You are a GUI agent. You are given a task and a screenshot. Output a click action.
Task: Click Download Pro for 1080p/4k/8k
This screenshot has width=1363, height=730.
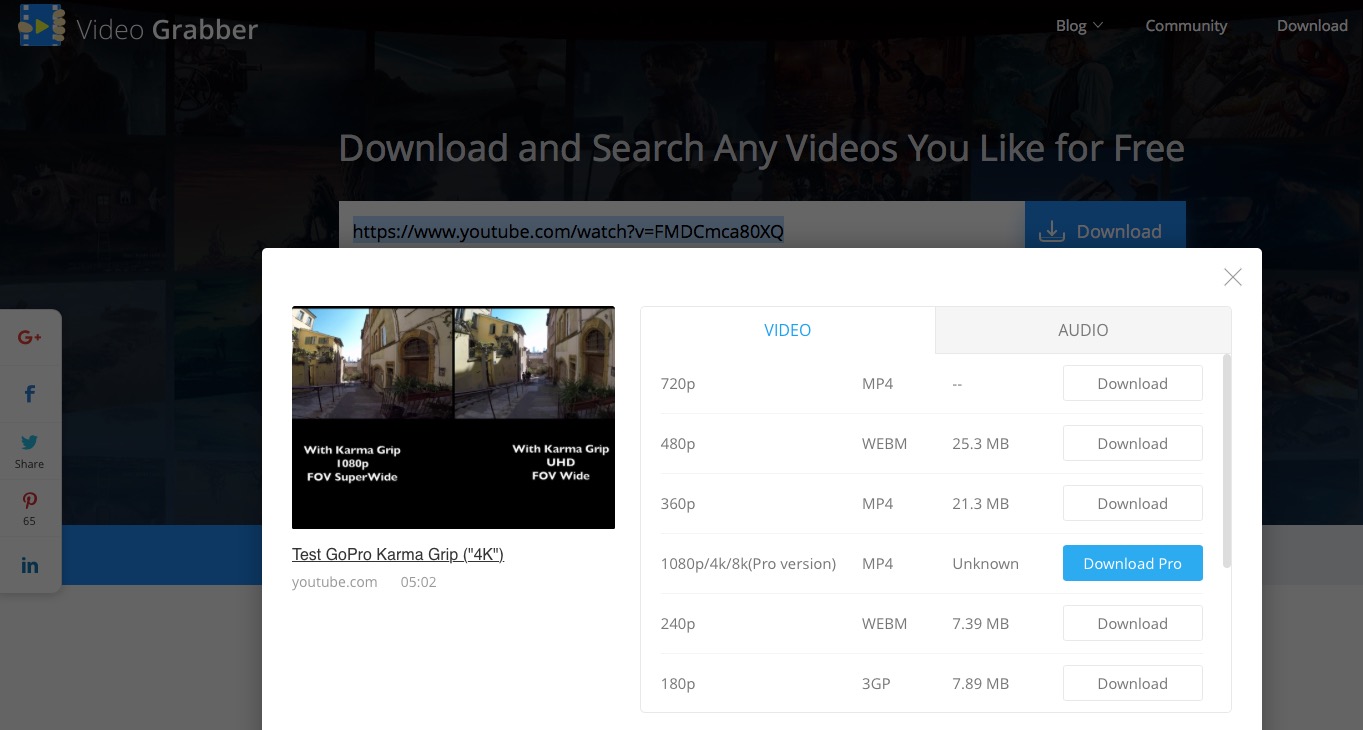tap(1132, 563)
